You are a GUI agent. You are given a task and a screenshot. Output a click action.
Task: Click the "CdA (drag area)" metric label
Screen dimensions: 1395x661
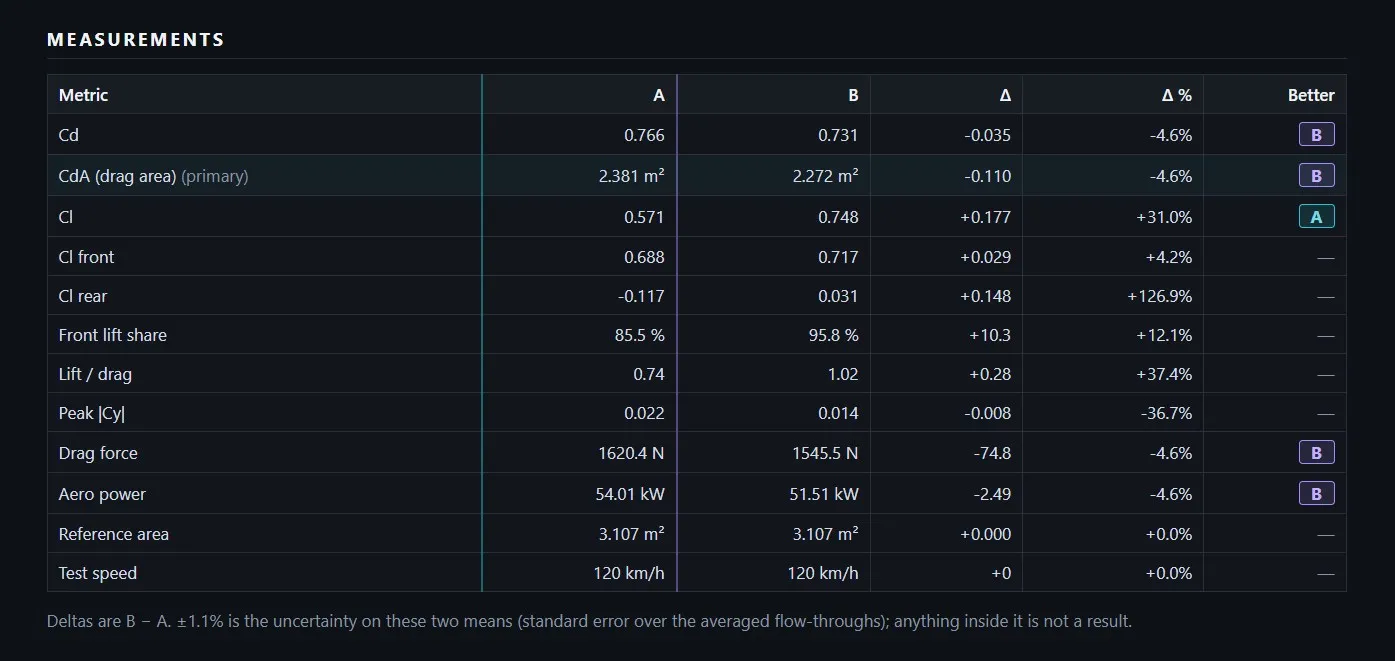click(118, 176)
